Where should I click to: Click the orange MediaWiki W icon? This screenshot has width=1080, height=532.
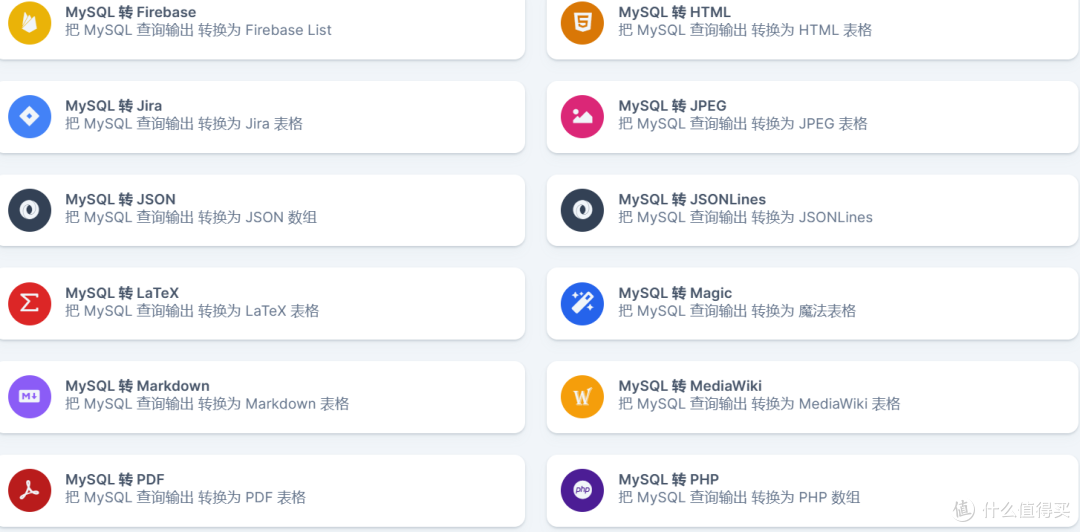coord(582,397)
